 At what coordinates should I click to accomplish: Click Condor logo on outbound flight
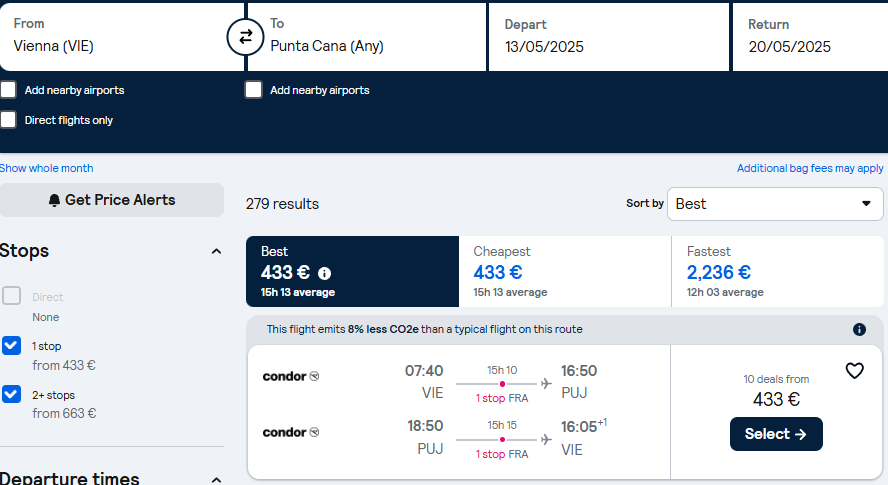coord(291,376)
